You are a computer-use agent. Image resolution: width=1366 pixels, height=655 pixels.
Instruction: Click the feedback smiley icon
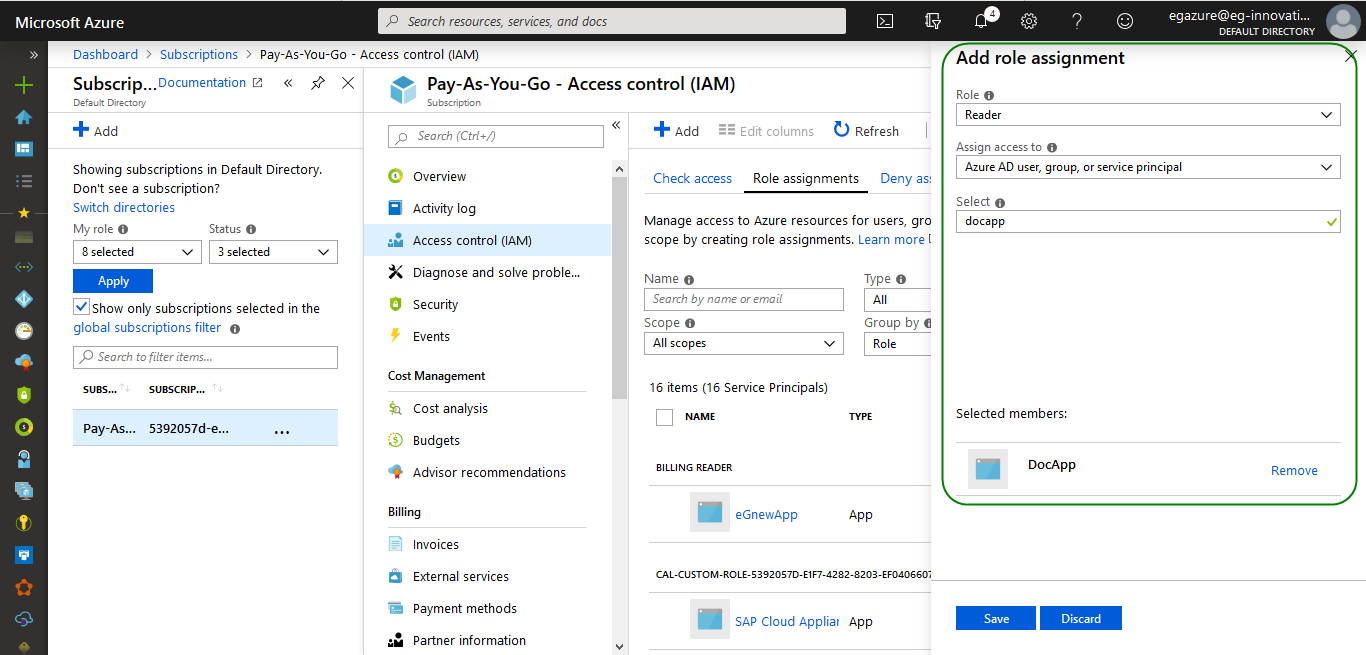(1125, 21)
